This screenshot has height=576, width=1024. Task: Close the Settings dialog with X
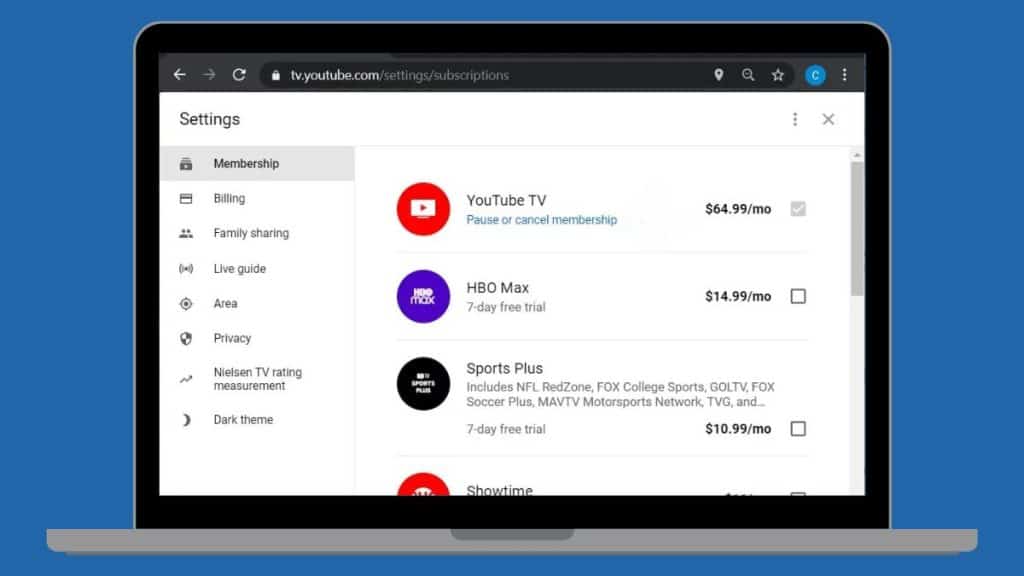coord(828,120)
